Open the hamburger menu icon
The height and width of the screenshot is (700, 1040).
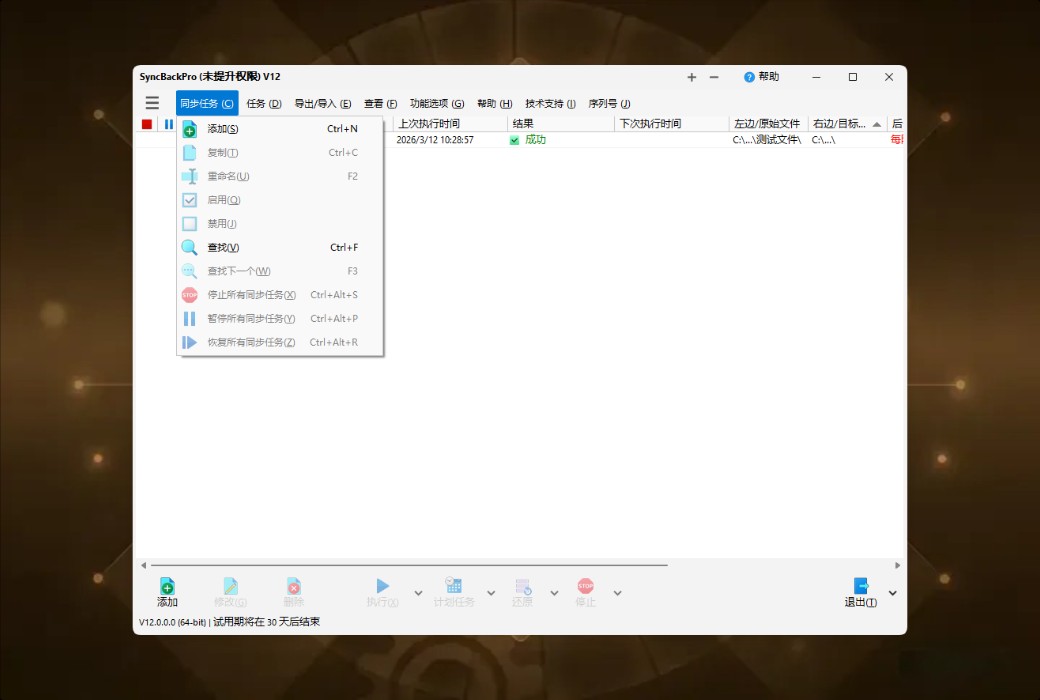[152, 102]
